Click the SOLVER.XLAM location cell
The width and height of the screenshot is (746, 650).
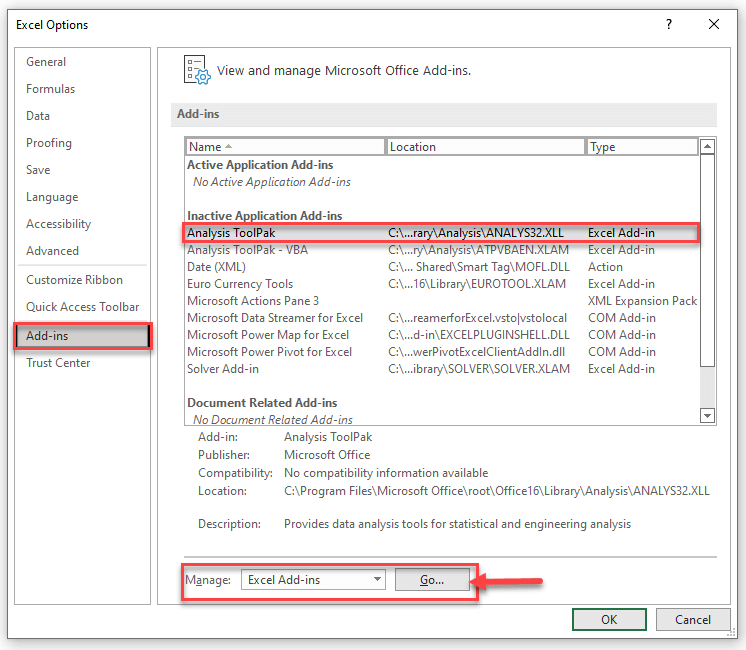[x=479, y=369]
